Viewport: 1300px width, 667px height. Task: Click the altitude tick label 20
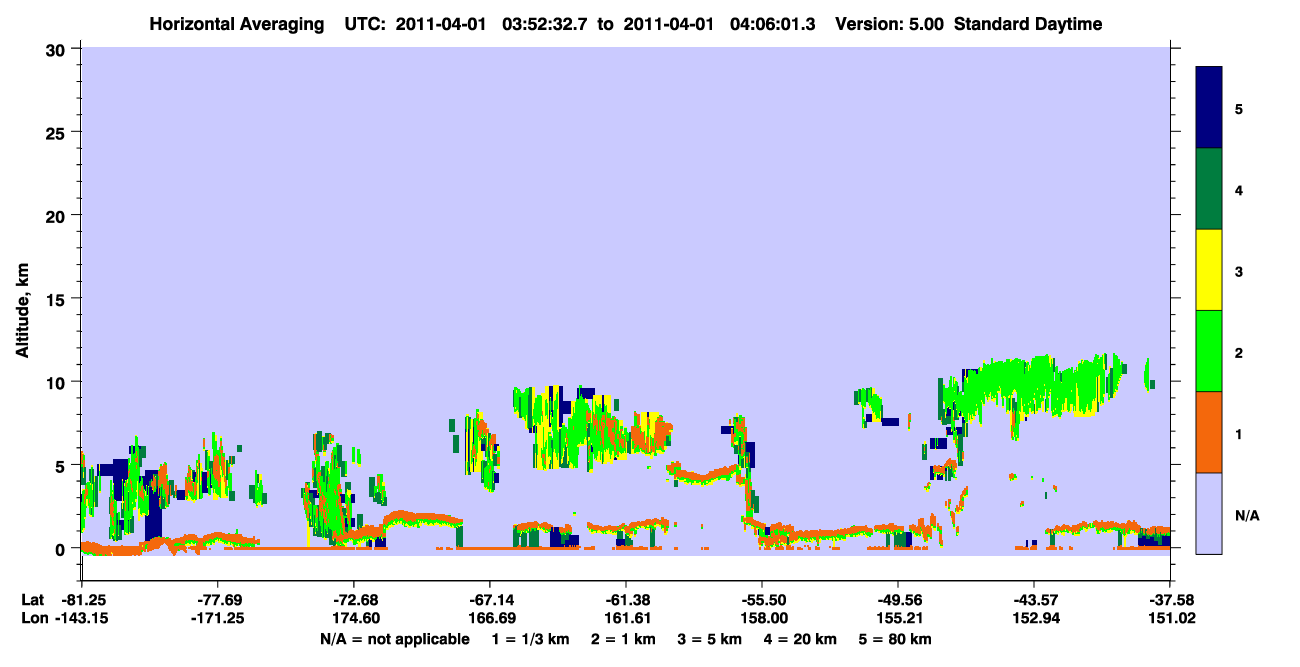coord(58,215)
